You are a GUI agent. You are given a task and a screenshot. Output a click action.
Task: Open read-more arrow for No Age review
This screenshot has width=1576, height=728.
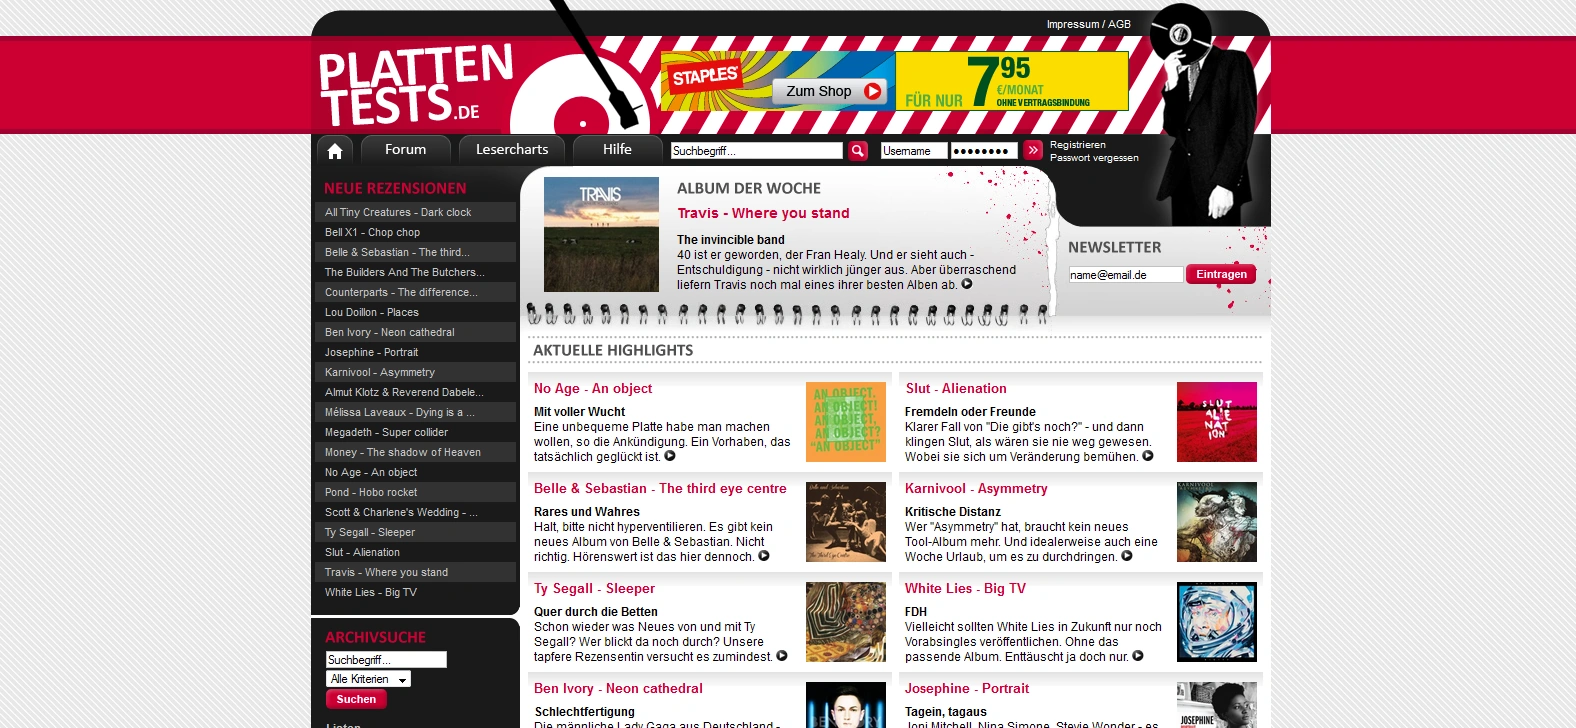click(x=670, y=456)
